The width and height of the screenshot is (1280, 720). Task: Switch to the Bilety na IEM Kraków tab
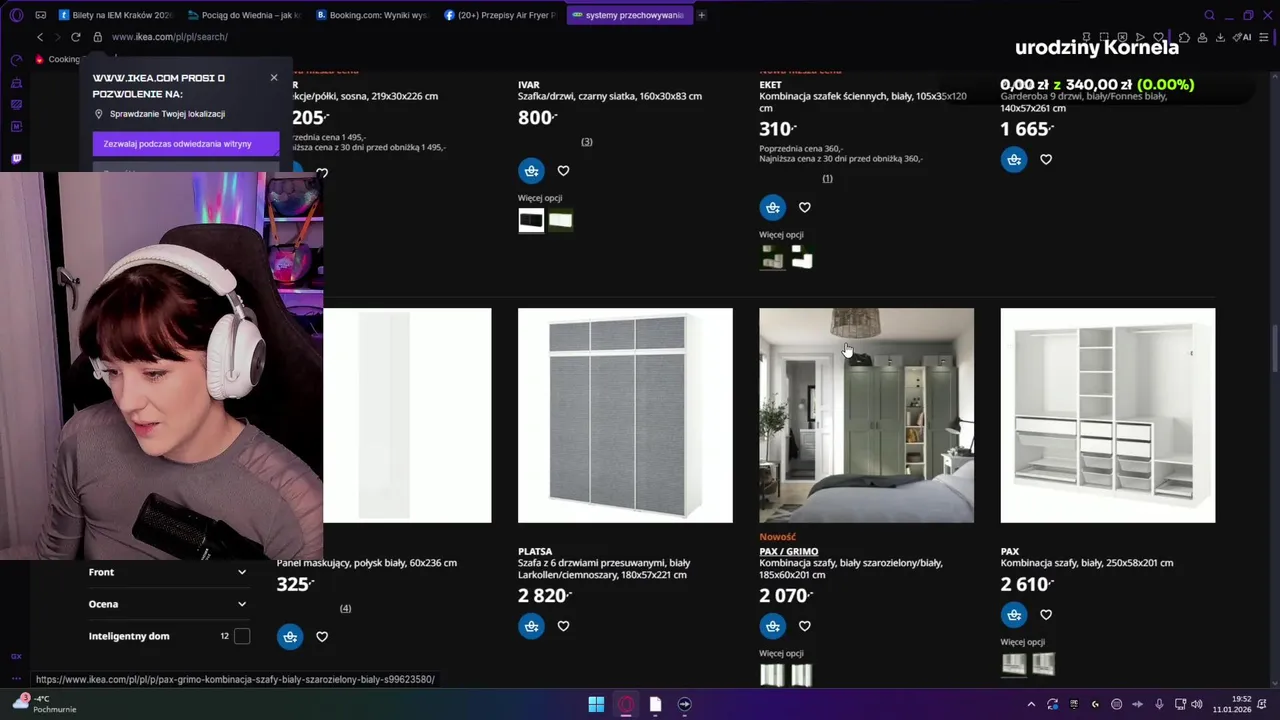point(118,15)
